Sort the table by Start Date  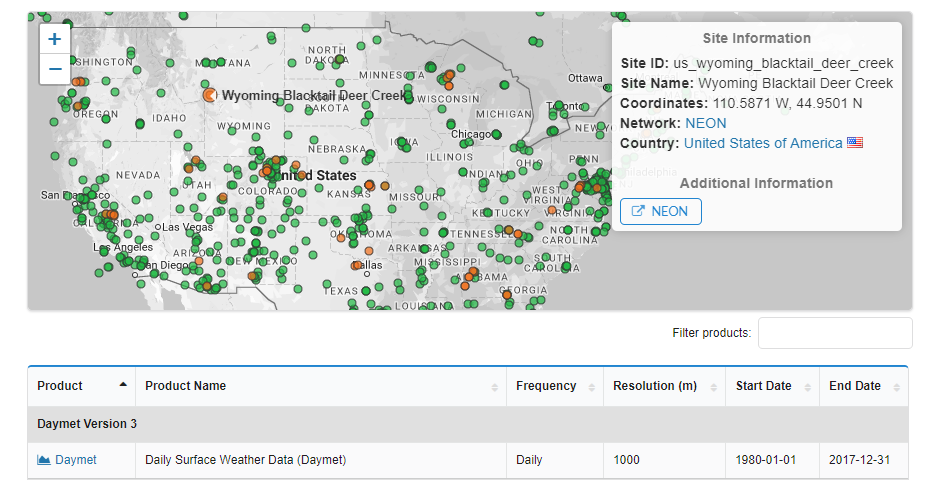(772, 386)
